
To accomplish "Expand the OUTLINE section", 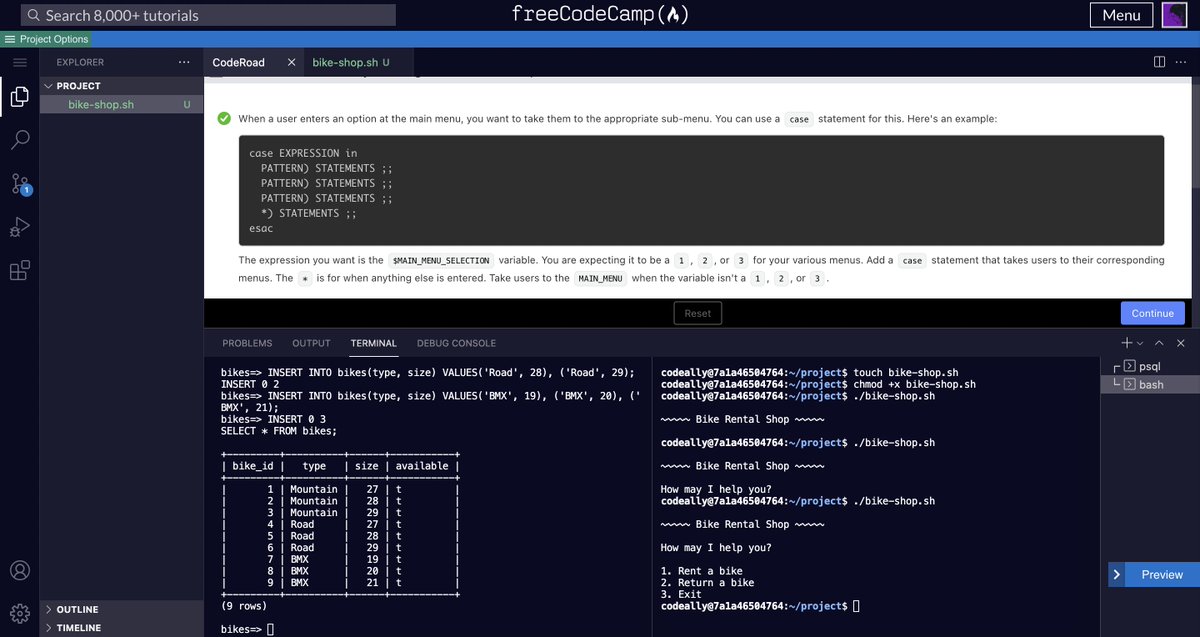I will 70,609.
